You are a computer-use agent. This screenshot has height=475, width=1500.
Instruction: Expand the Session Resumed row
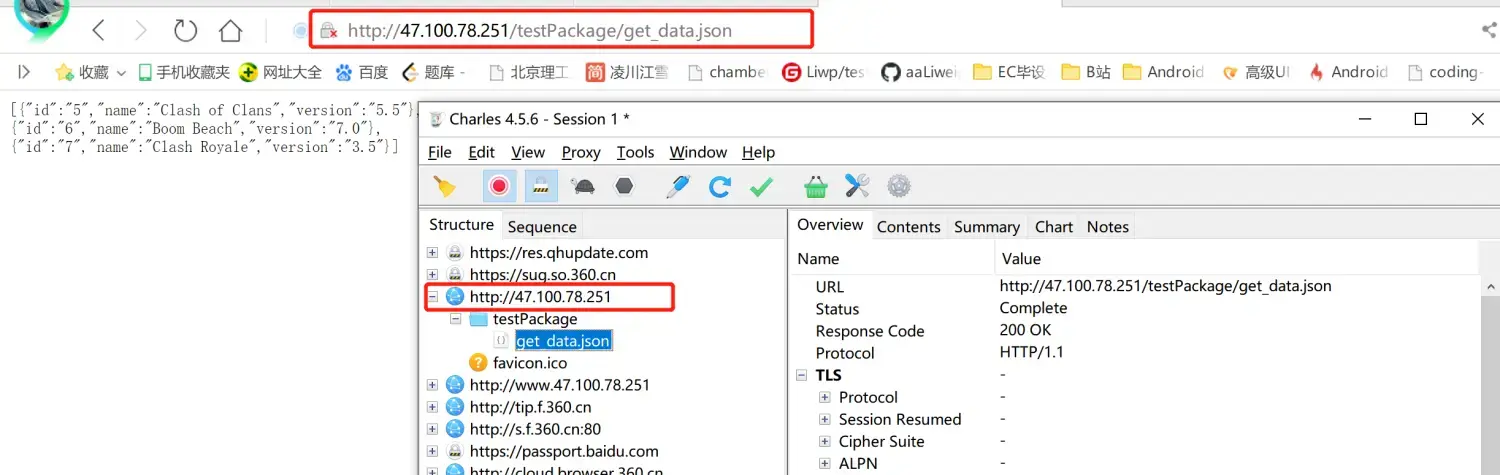tap(825, 420)
